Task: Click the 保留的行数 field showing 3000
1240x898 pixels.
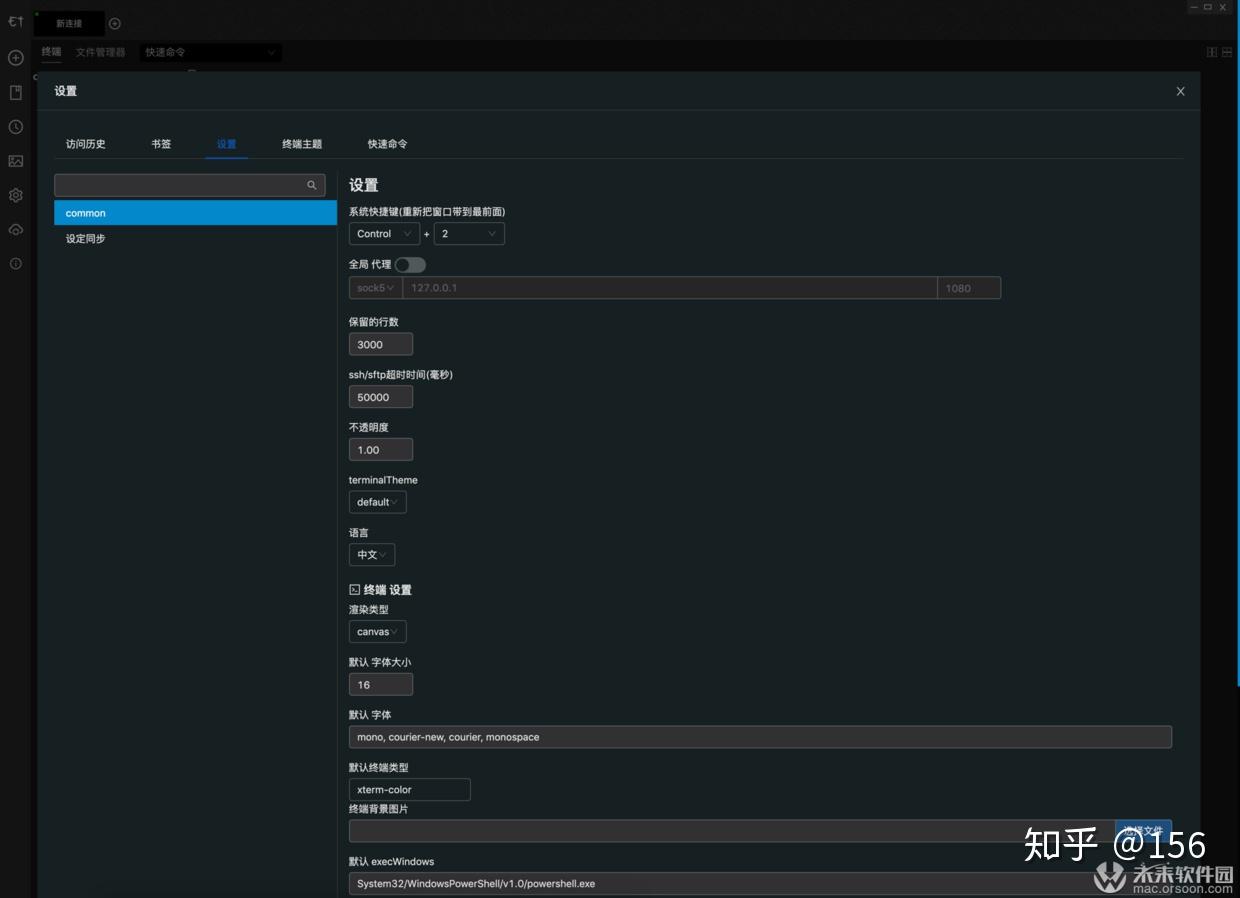Action: pos(381,344)
